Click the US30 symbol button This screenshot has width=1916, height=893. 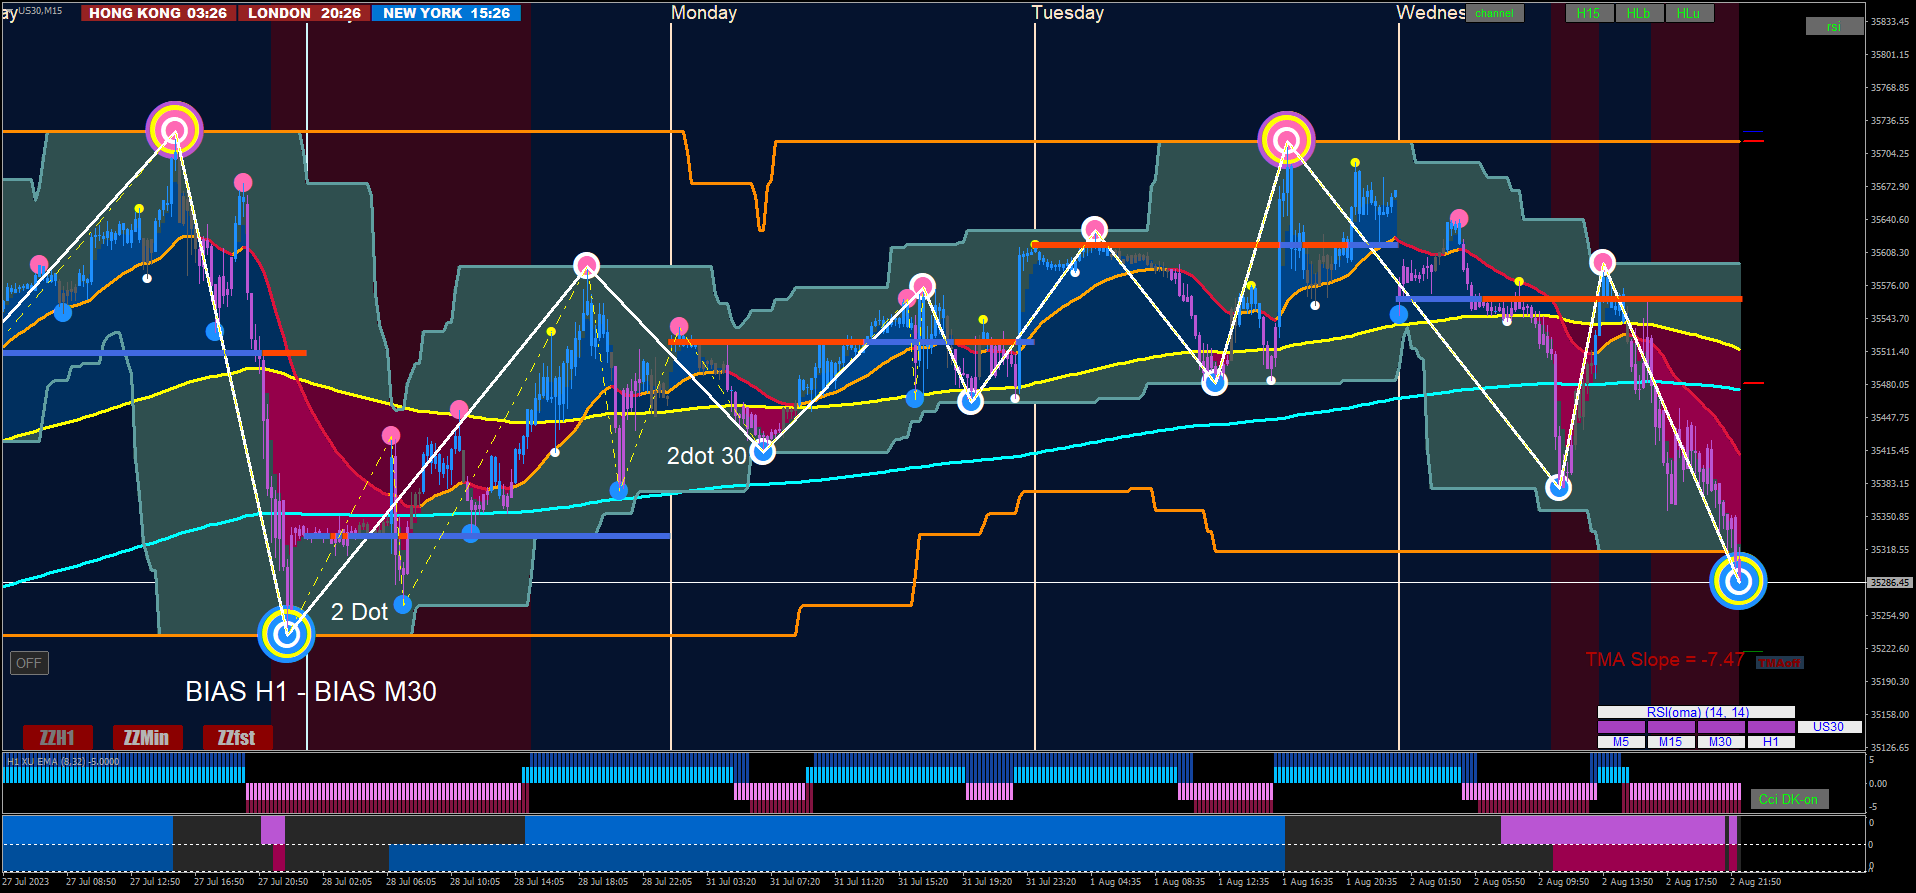(x=1829, y=727)
